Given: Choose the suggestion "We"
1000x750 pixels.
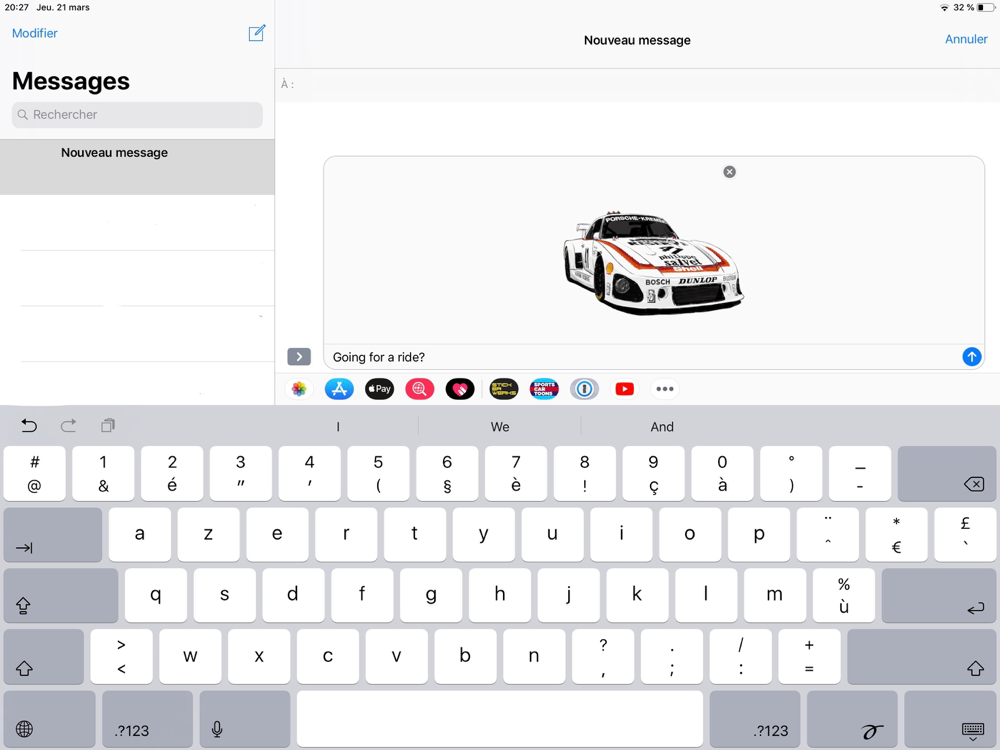Looking at the screenshot, I should tap(500, 427).
